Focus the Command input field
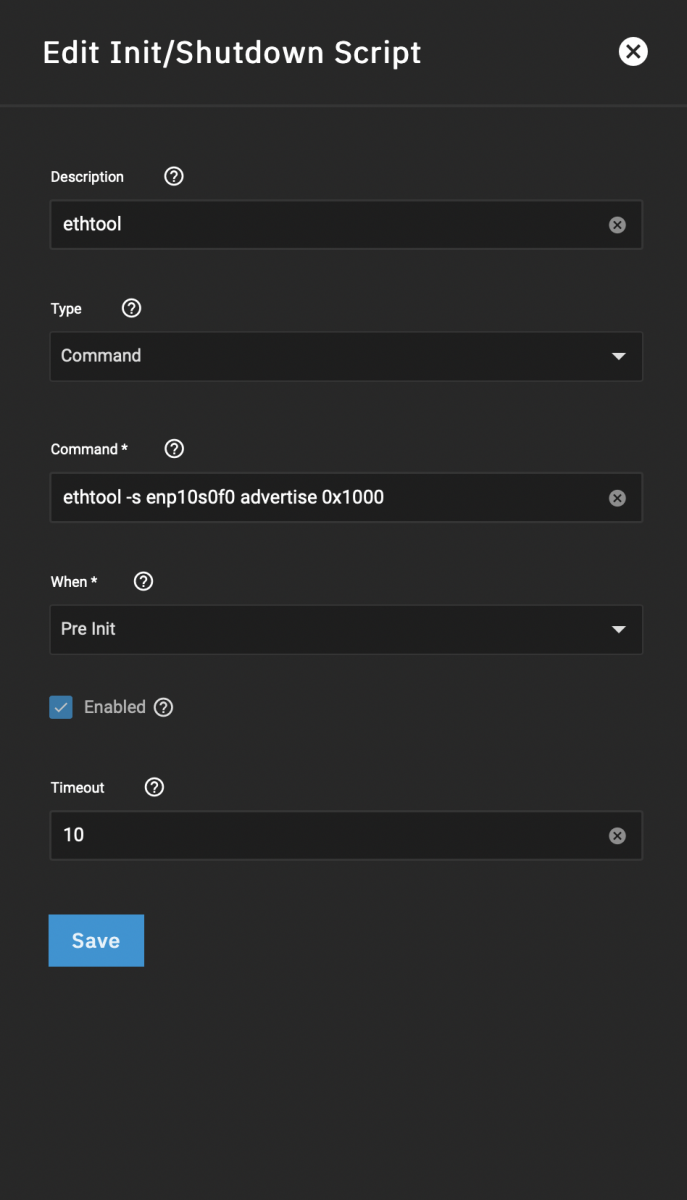The image size is (687, 1200). [x=320, y=498]
